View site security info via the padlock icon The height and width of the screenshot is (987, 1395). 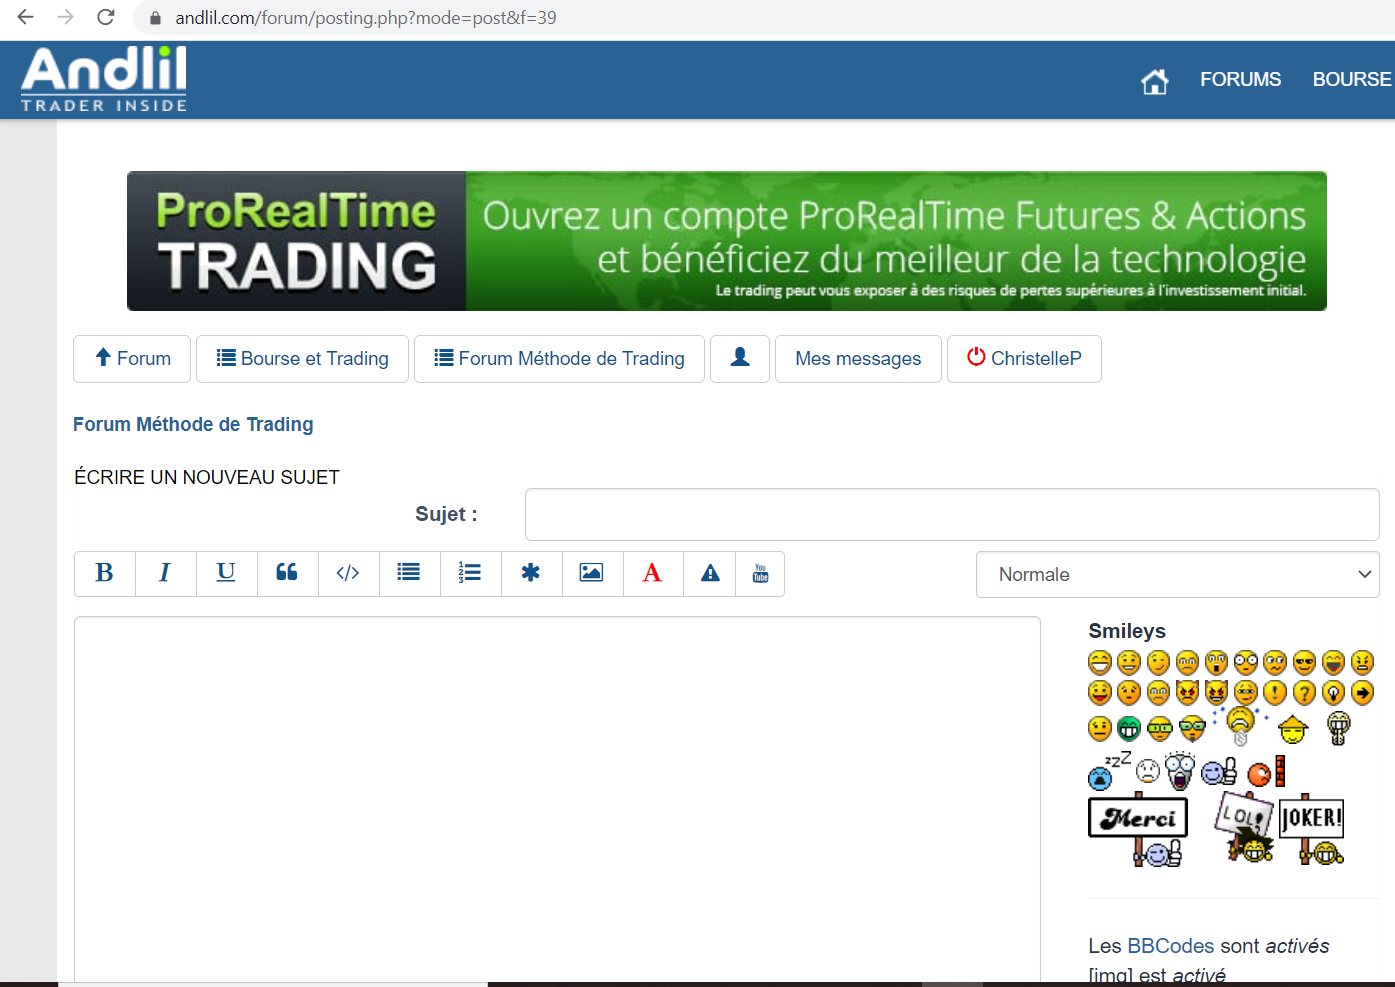155,18
